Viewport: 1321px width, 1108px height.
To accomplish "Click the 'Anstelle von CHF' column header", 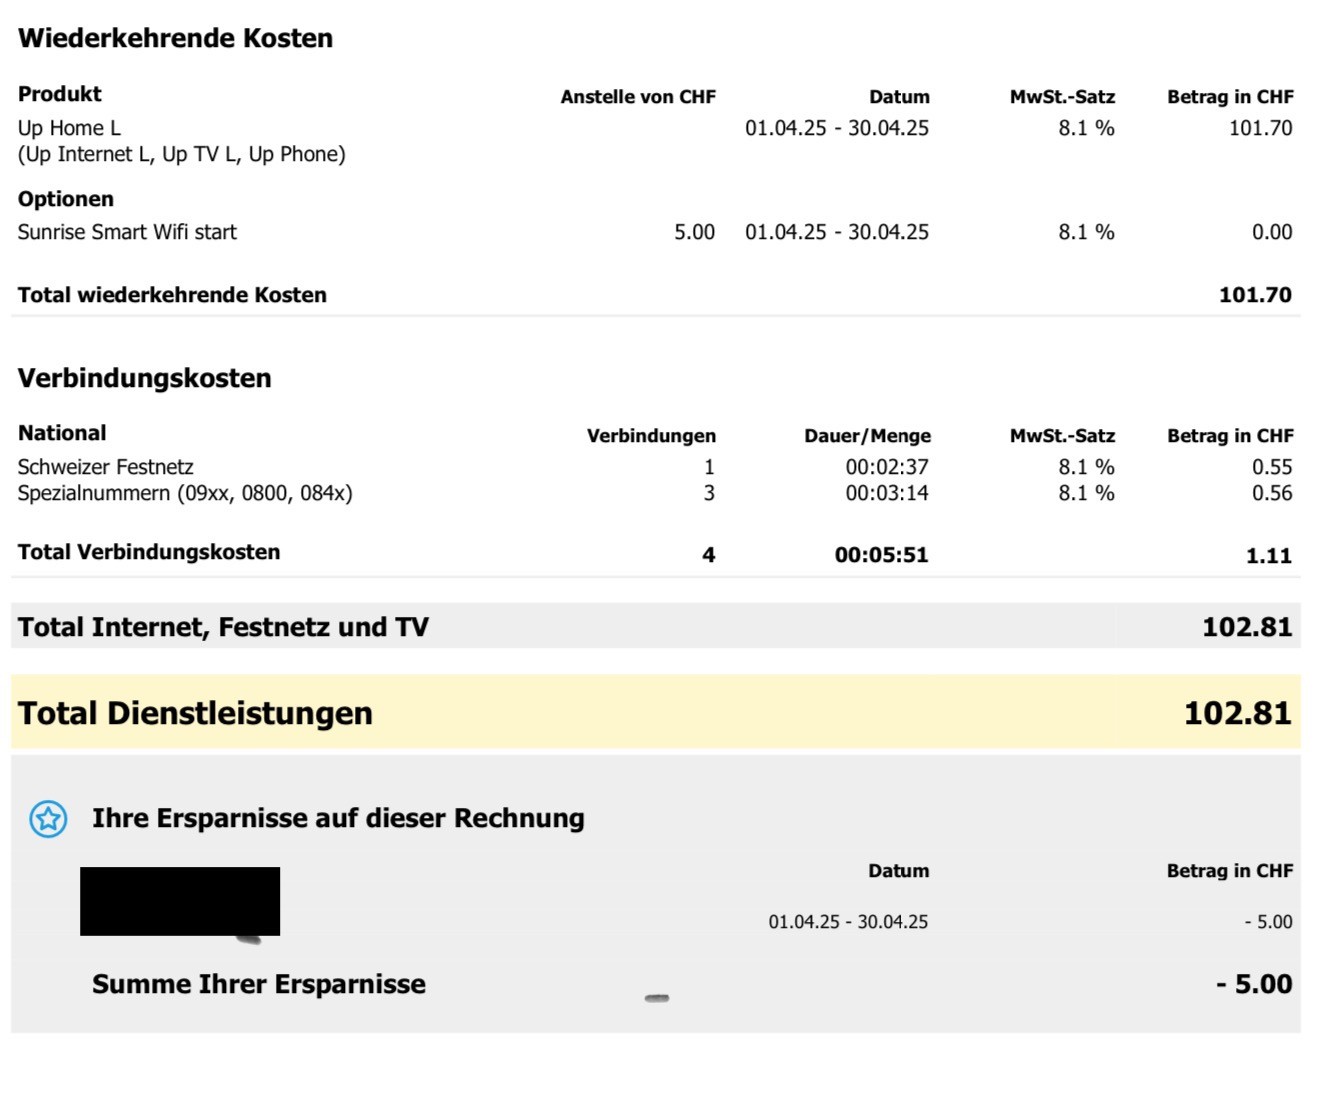I will 637,97.
